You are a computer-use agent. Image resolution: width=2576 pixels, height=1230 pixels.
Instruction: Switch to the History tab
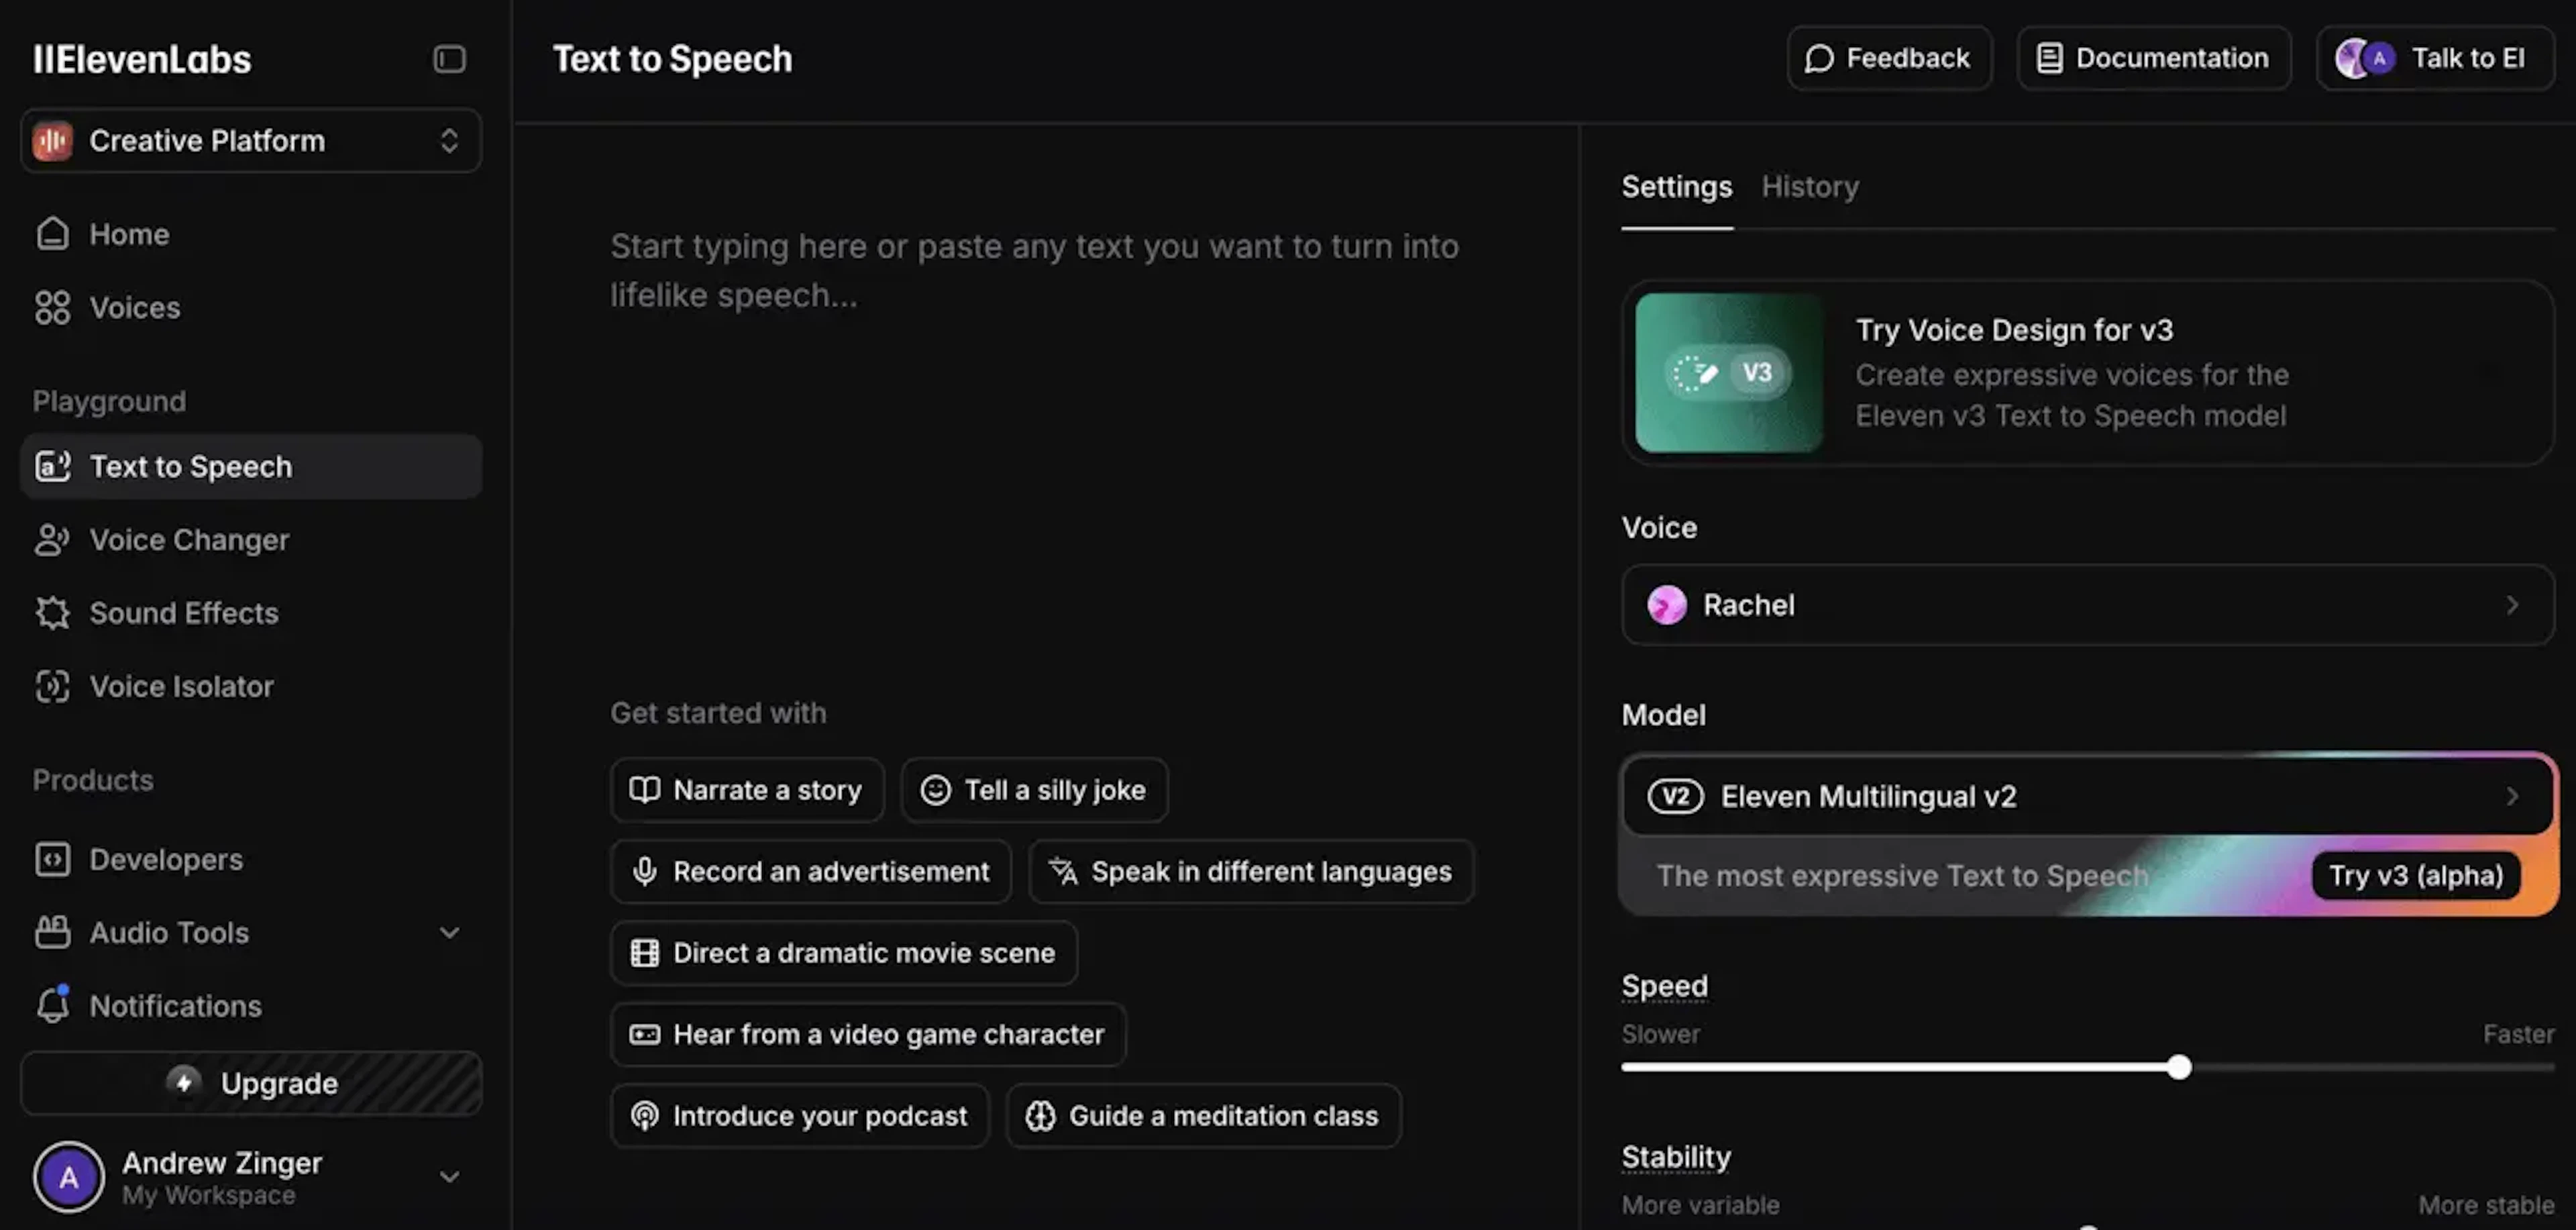(1809, 187)
